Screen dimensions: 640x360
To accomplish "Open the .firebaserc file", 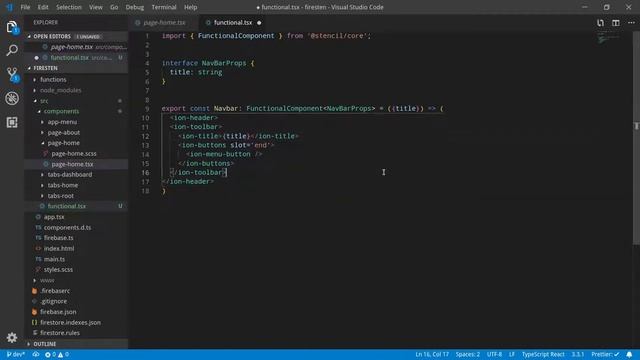I will pos(55,291).
